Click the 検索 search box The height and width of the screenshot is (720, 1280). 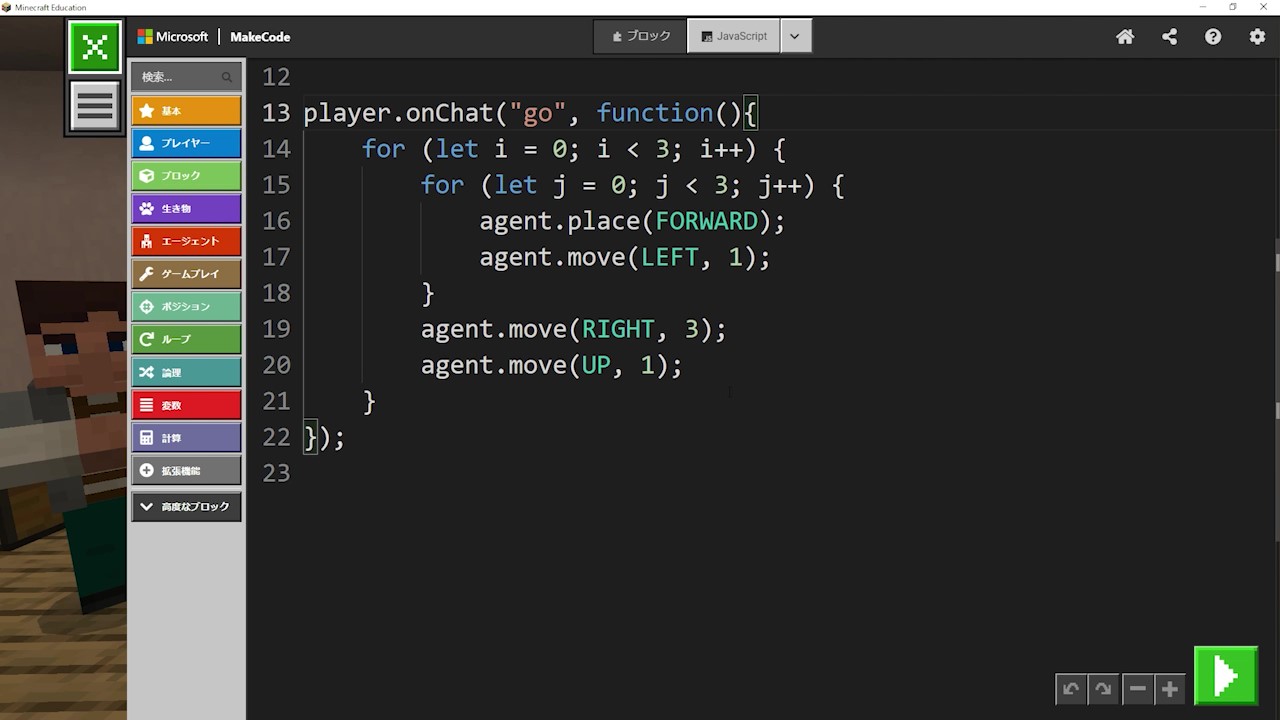point(180,77)
